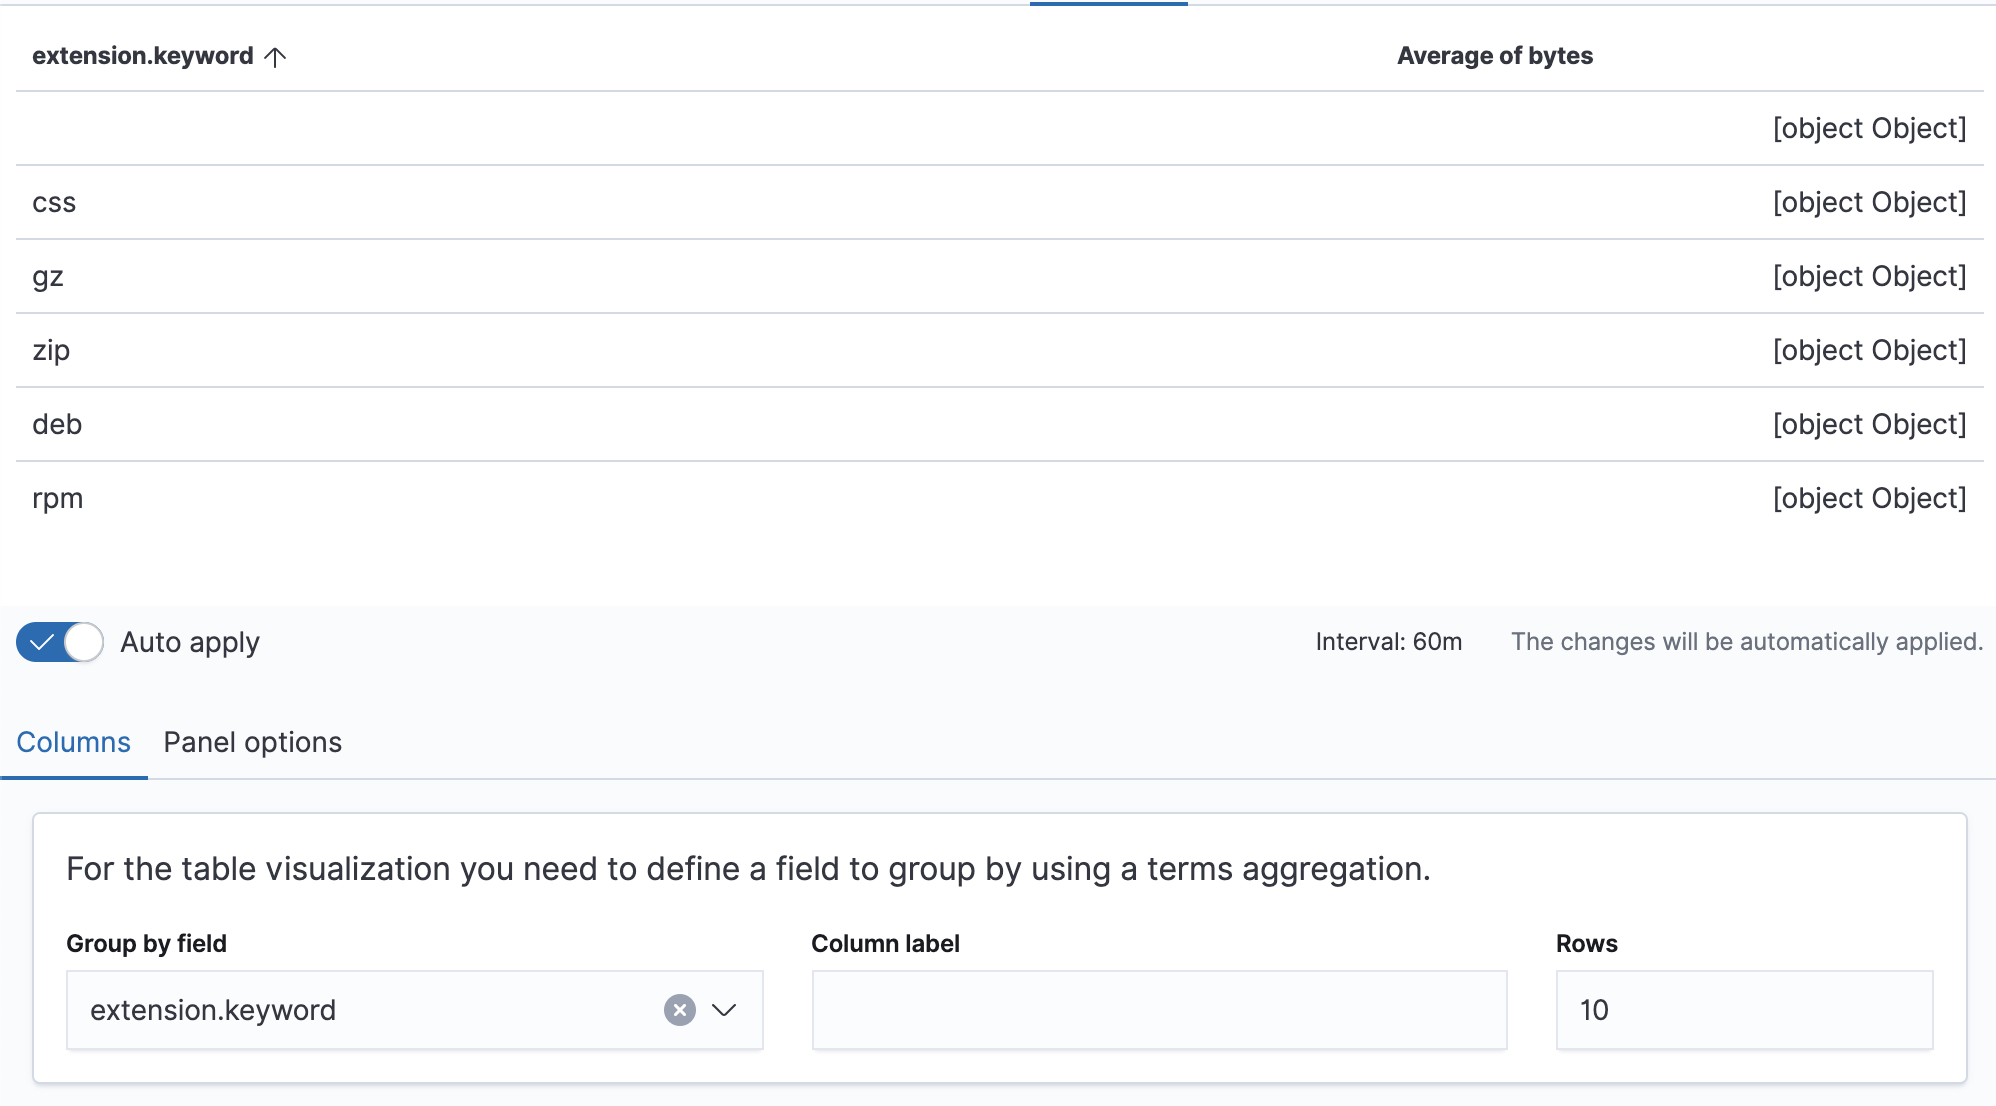Switch to the Panel options tab
1996x1106 pixels.
coord(253,742)
